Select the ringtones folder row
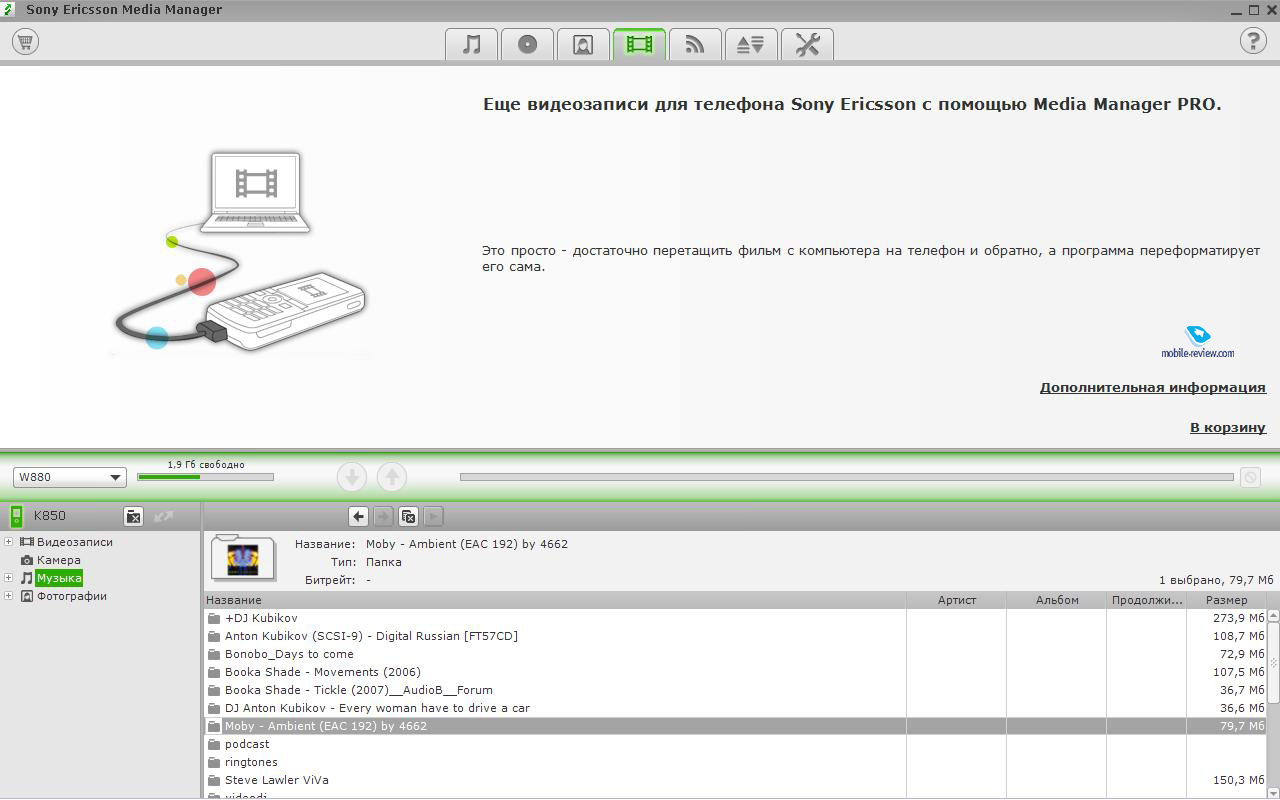The width and height of the screenshot is (1280, 800). (735, 762)
